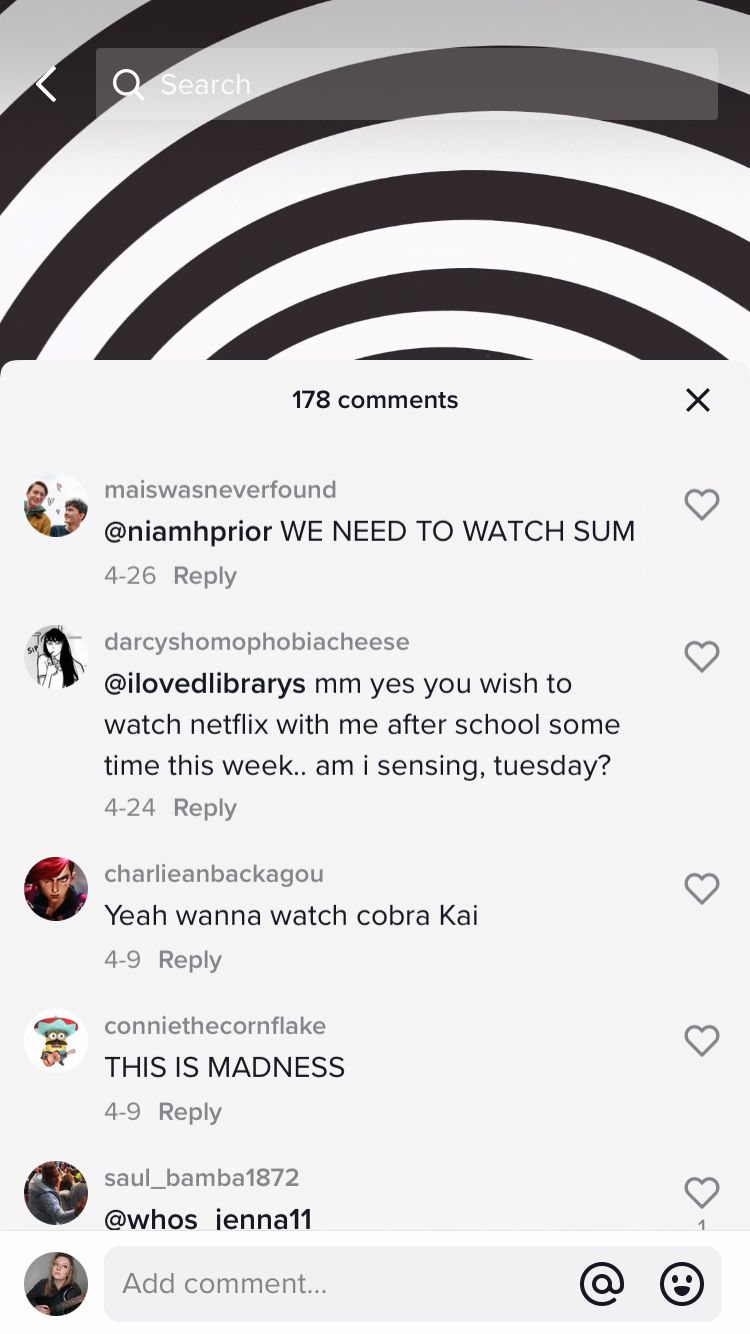Reply to darcyshomophobiacheese's comment

pyautogui.click(x=205, y=808)
